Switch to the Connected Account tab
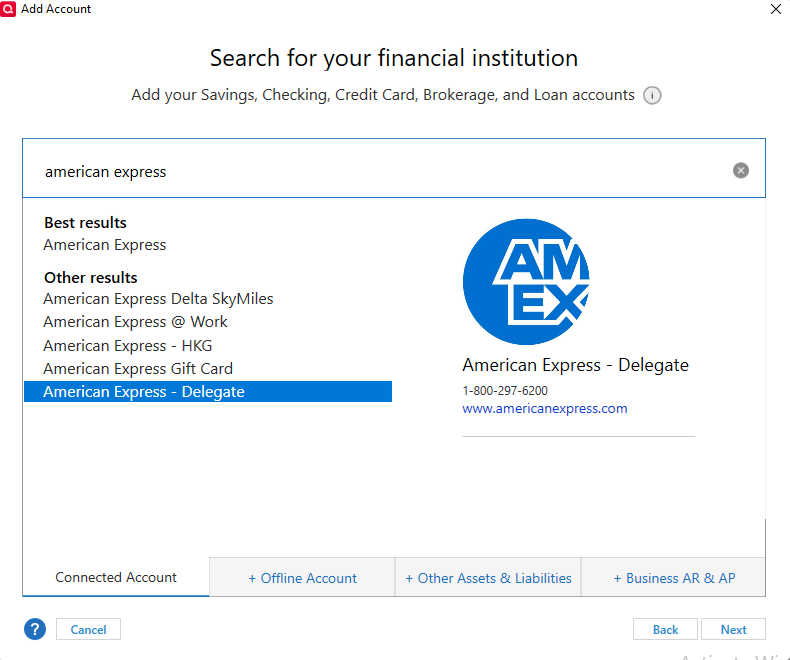 click(116, 577)
